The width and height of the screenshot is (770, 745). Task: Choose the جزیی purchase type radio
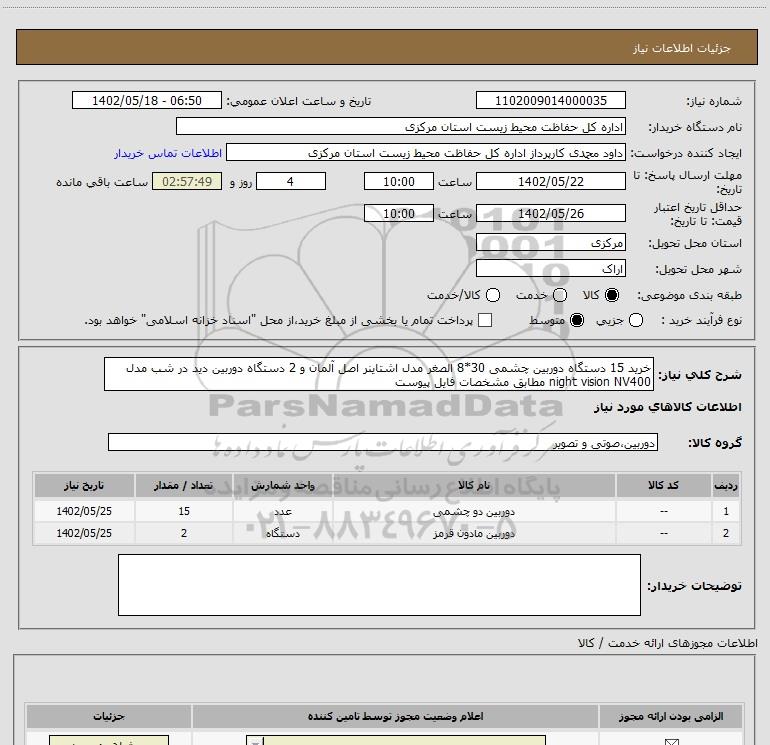[x=636, y=320]
